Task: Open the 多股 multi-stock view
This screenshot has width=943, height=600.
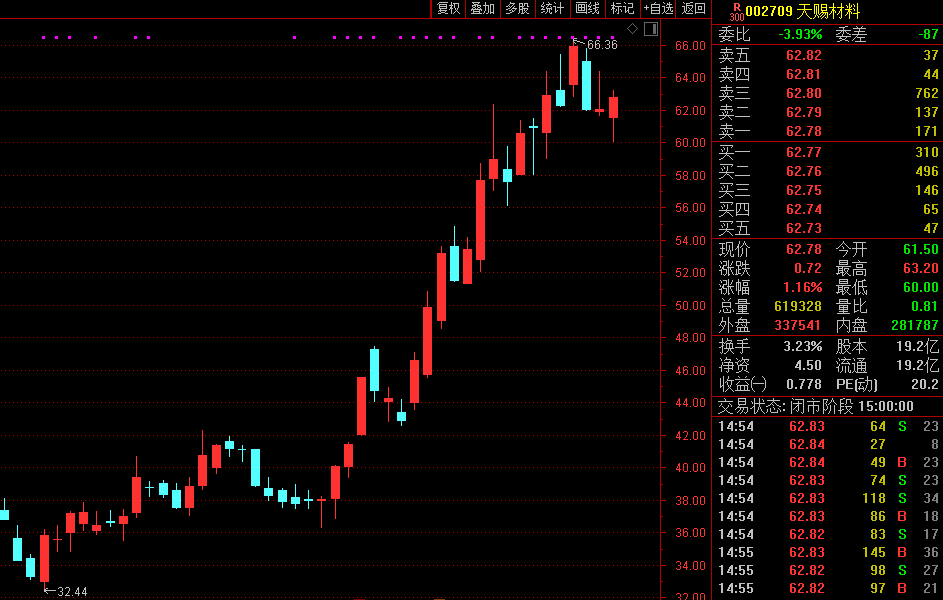Action: [x=517, y=9]
